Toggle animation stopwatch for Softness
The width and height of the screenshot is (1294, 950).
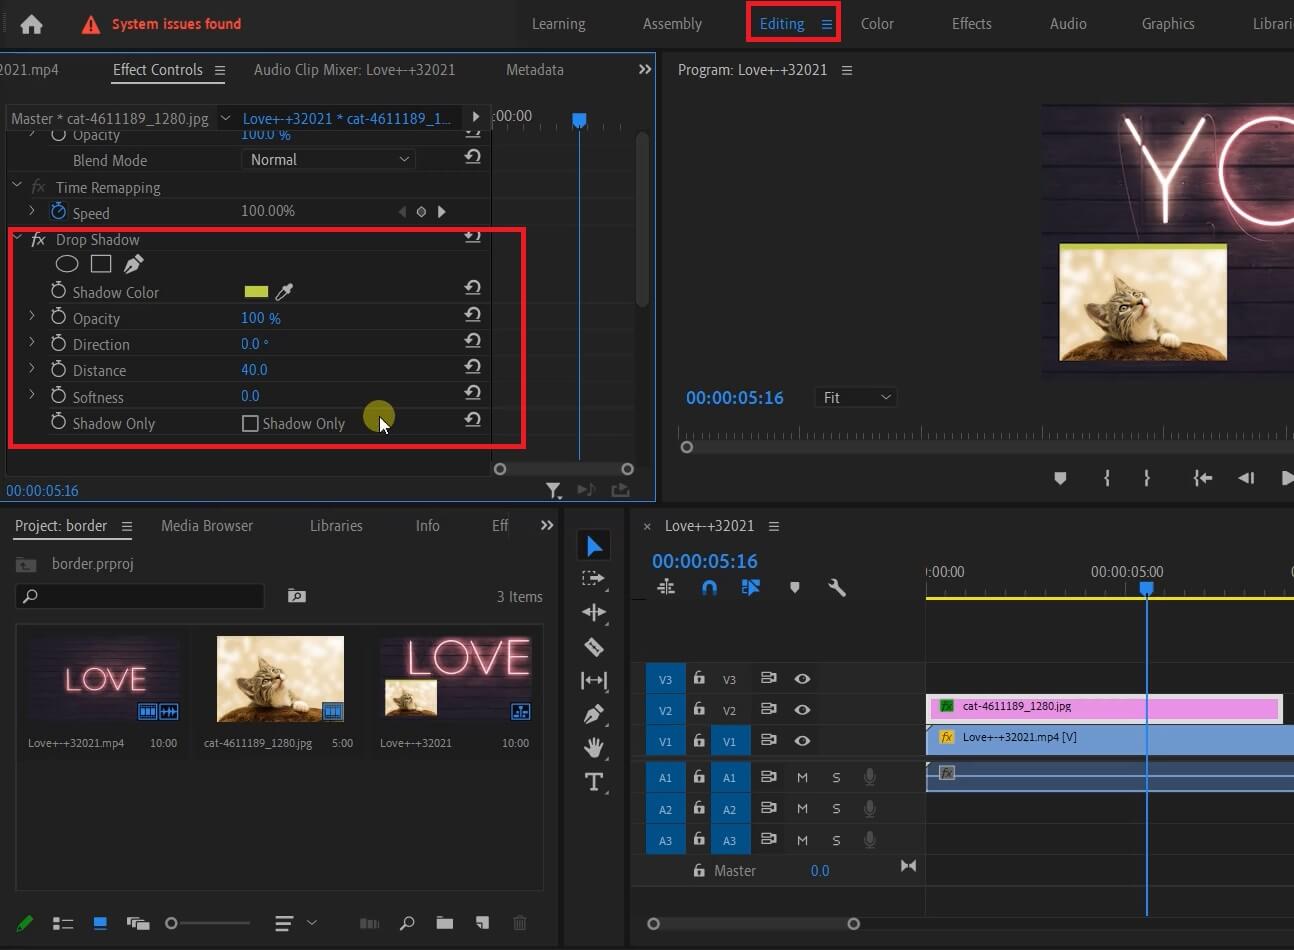tap(58, 396)
